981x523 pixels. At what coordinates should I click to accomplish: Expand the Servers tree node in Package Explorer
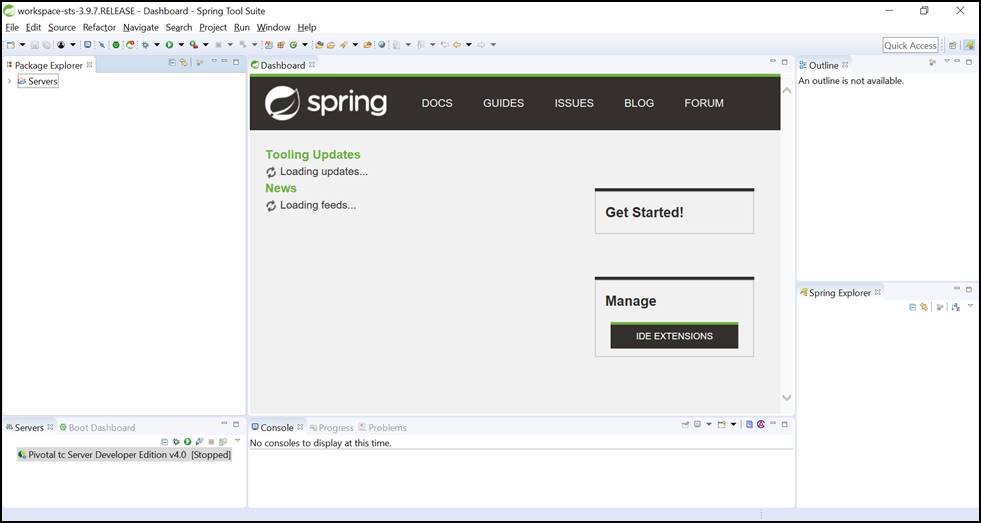click(9, 81)
